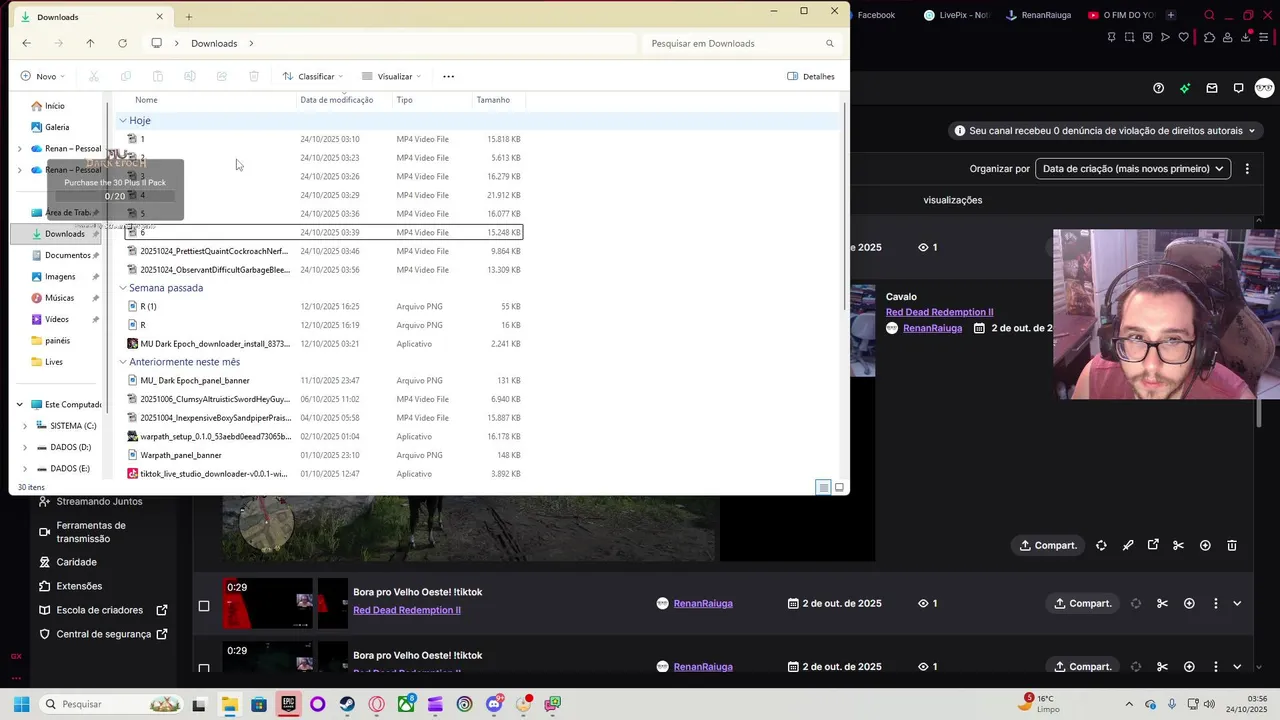This screenshot has width=1280, height=720.
Task: Click plus-circle icon in Cavalo clip actions
Action: click(1205, 545)
